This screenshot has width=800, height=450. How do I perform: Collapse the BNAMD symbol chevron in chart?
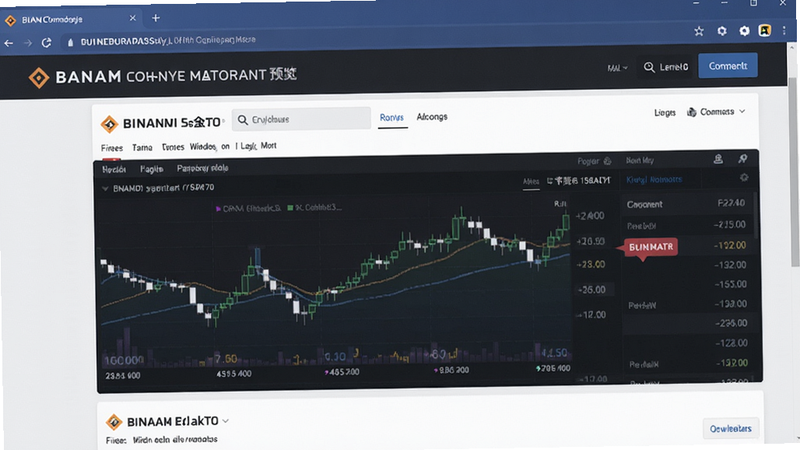click(x=105, y=189)
